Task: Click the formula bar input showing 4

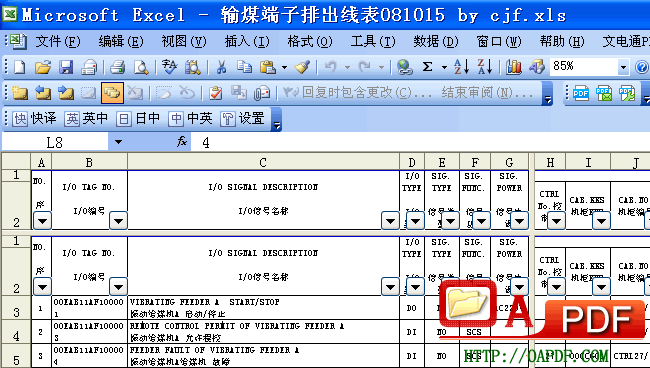Action: click(x=420, y=143)
